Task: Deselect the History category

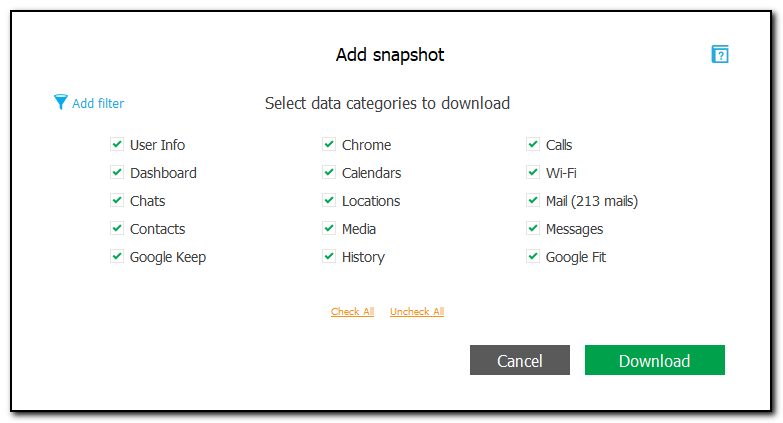Action: tap(329, 257)
